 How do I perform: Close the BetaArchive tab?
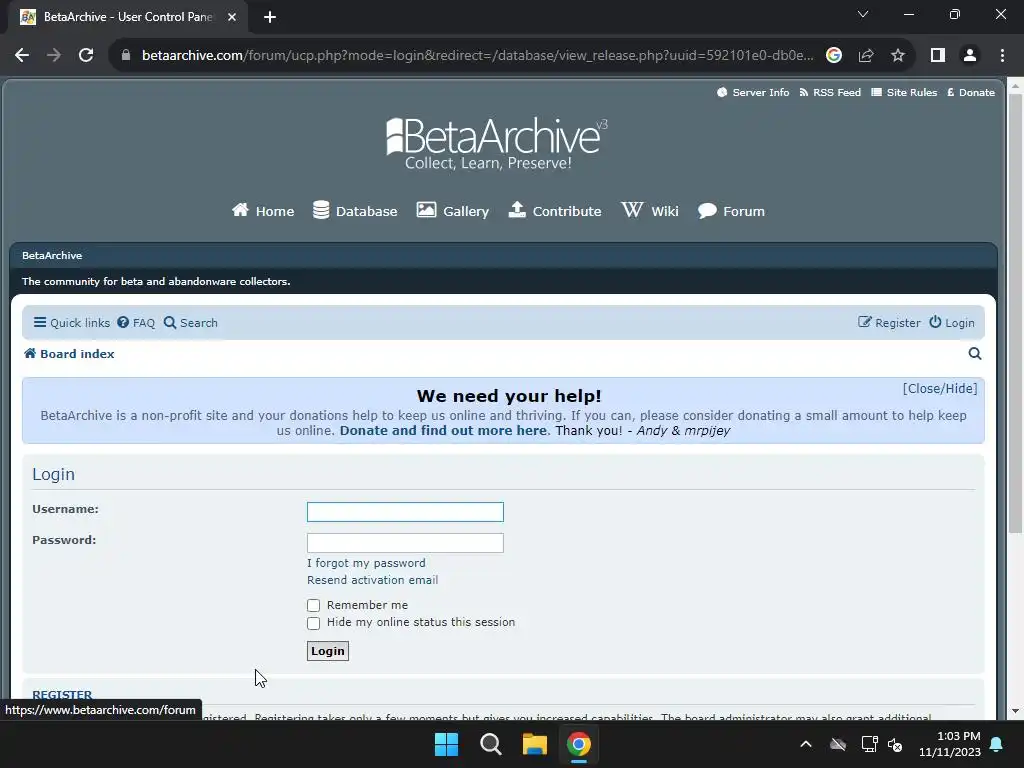coord(232,17)
